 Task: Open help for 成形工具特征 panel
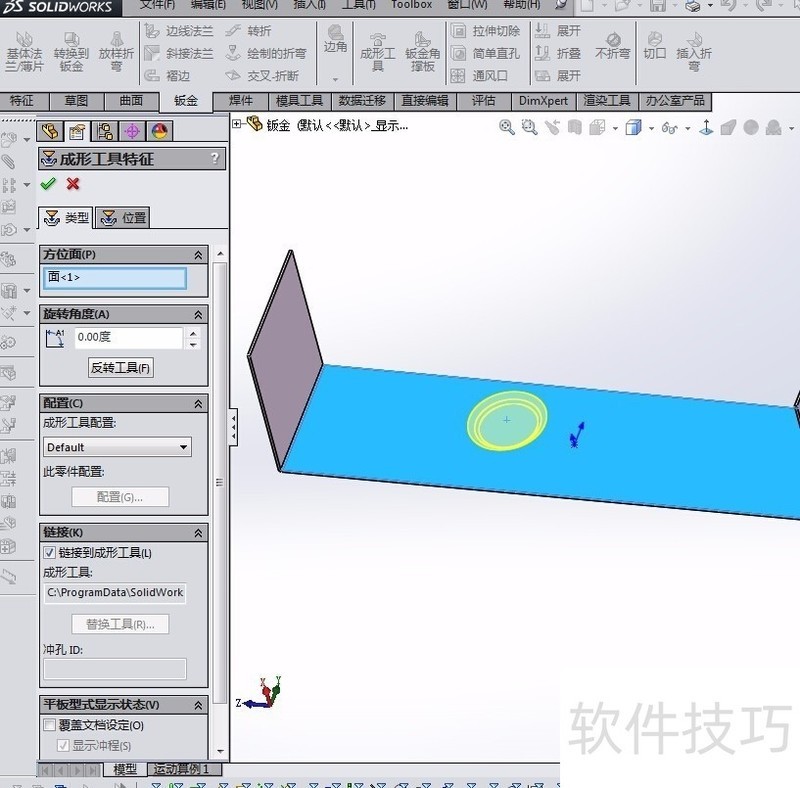[x=215, y=158]
